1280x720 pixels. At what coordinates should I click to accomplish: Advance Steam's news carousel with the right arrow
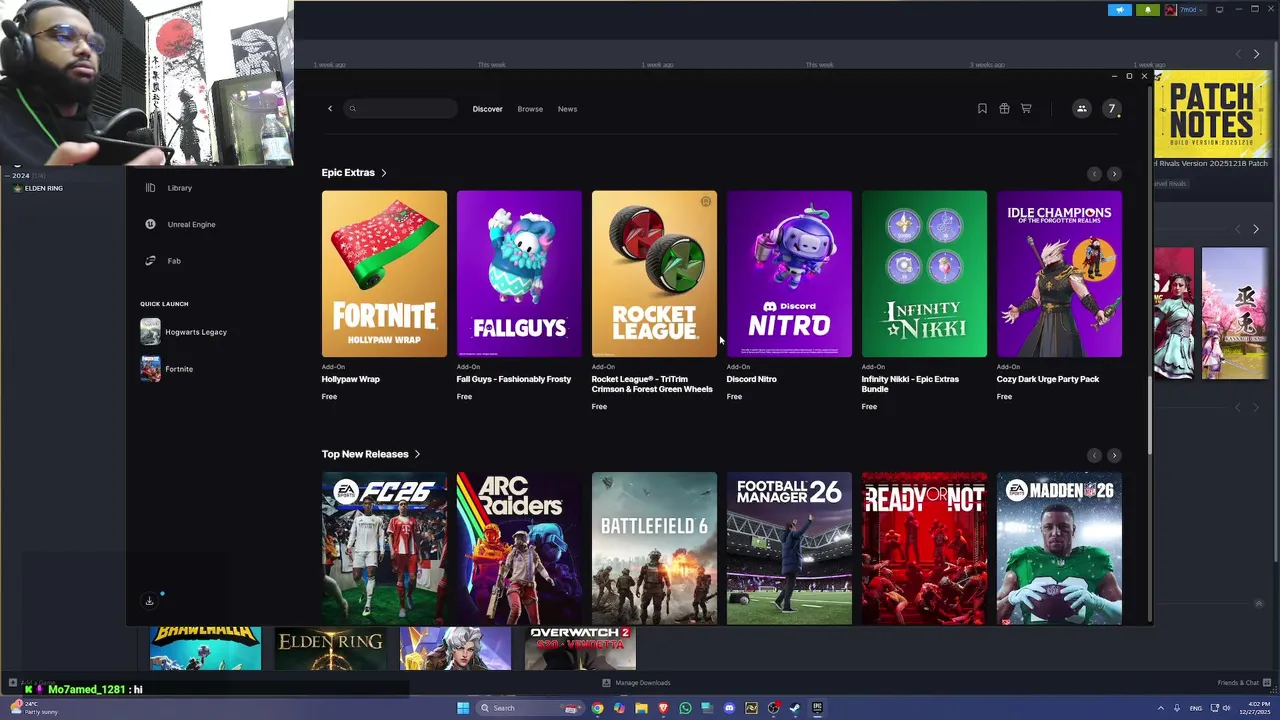point(1256,54)
